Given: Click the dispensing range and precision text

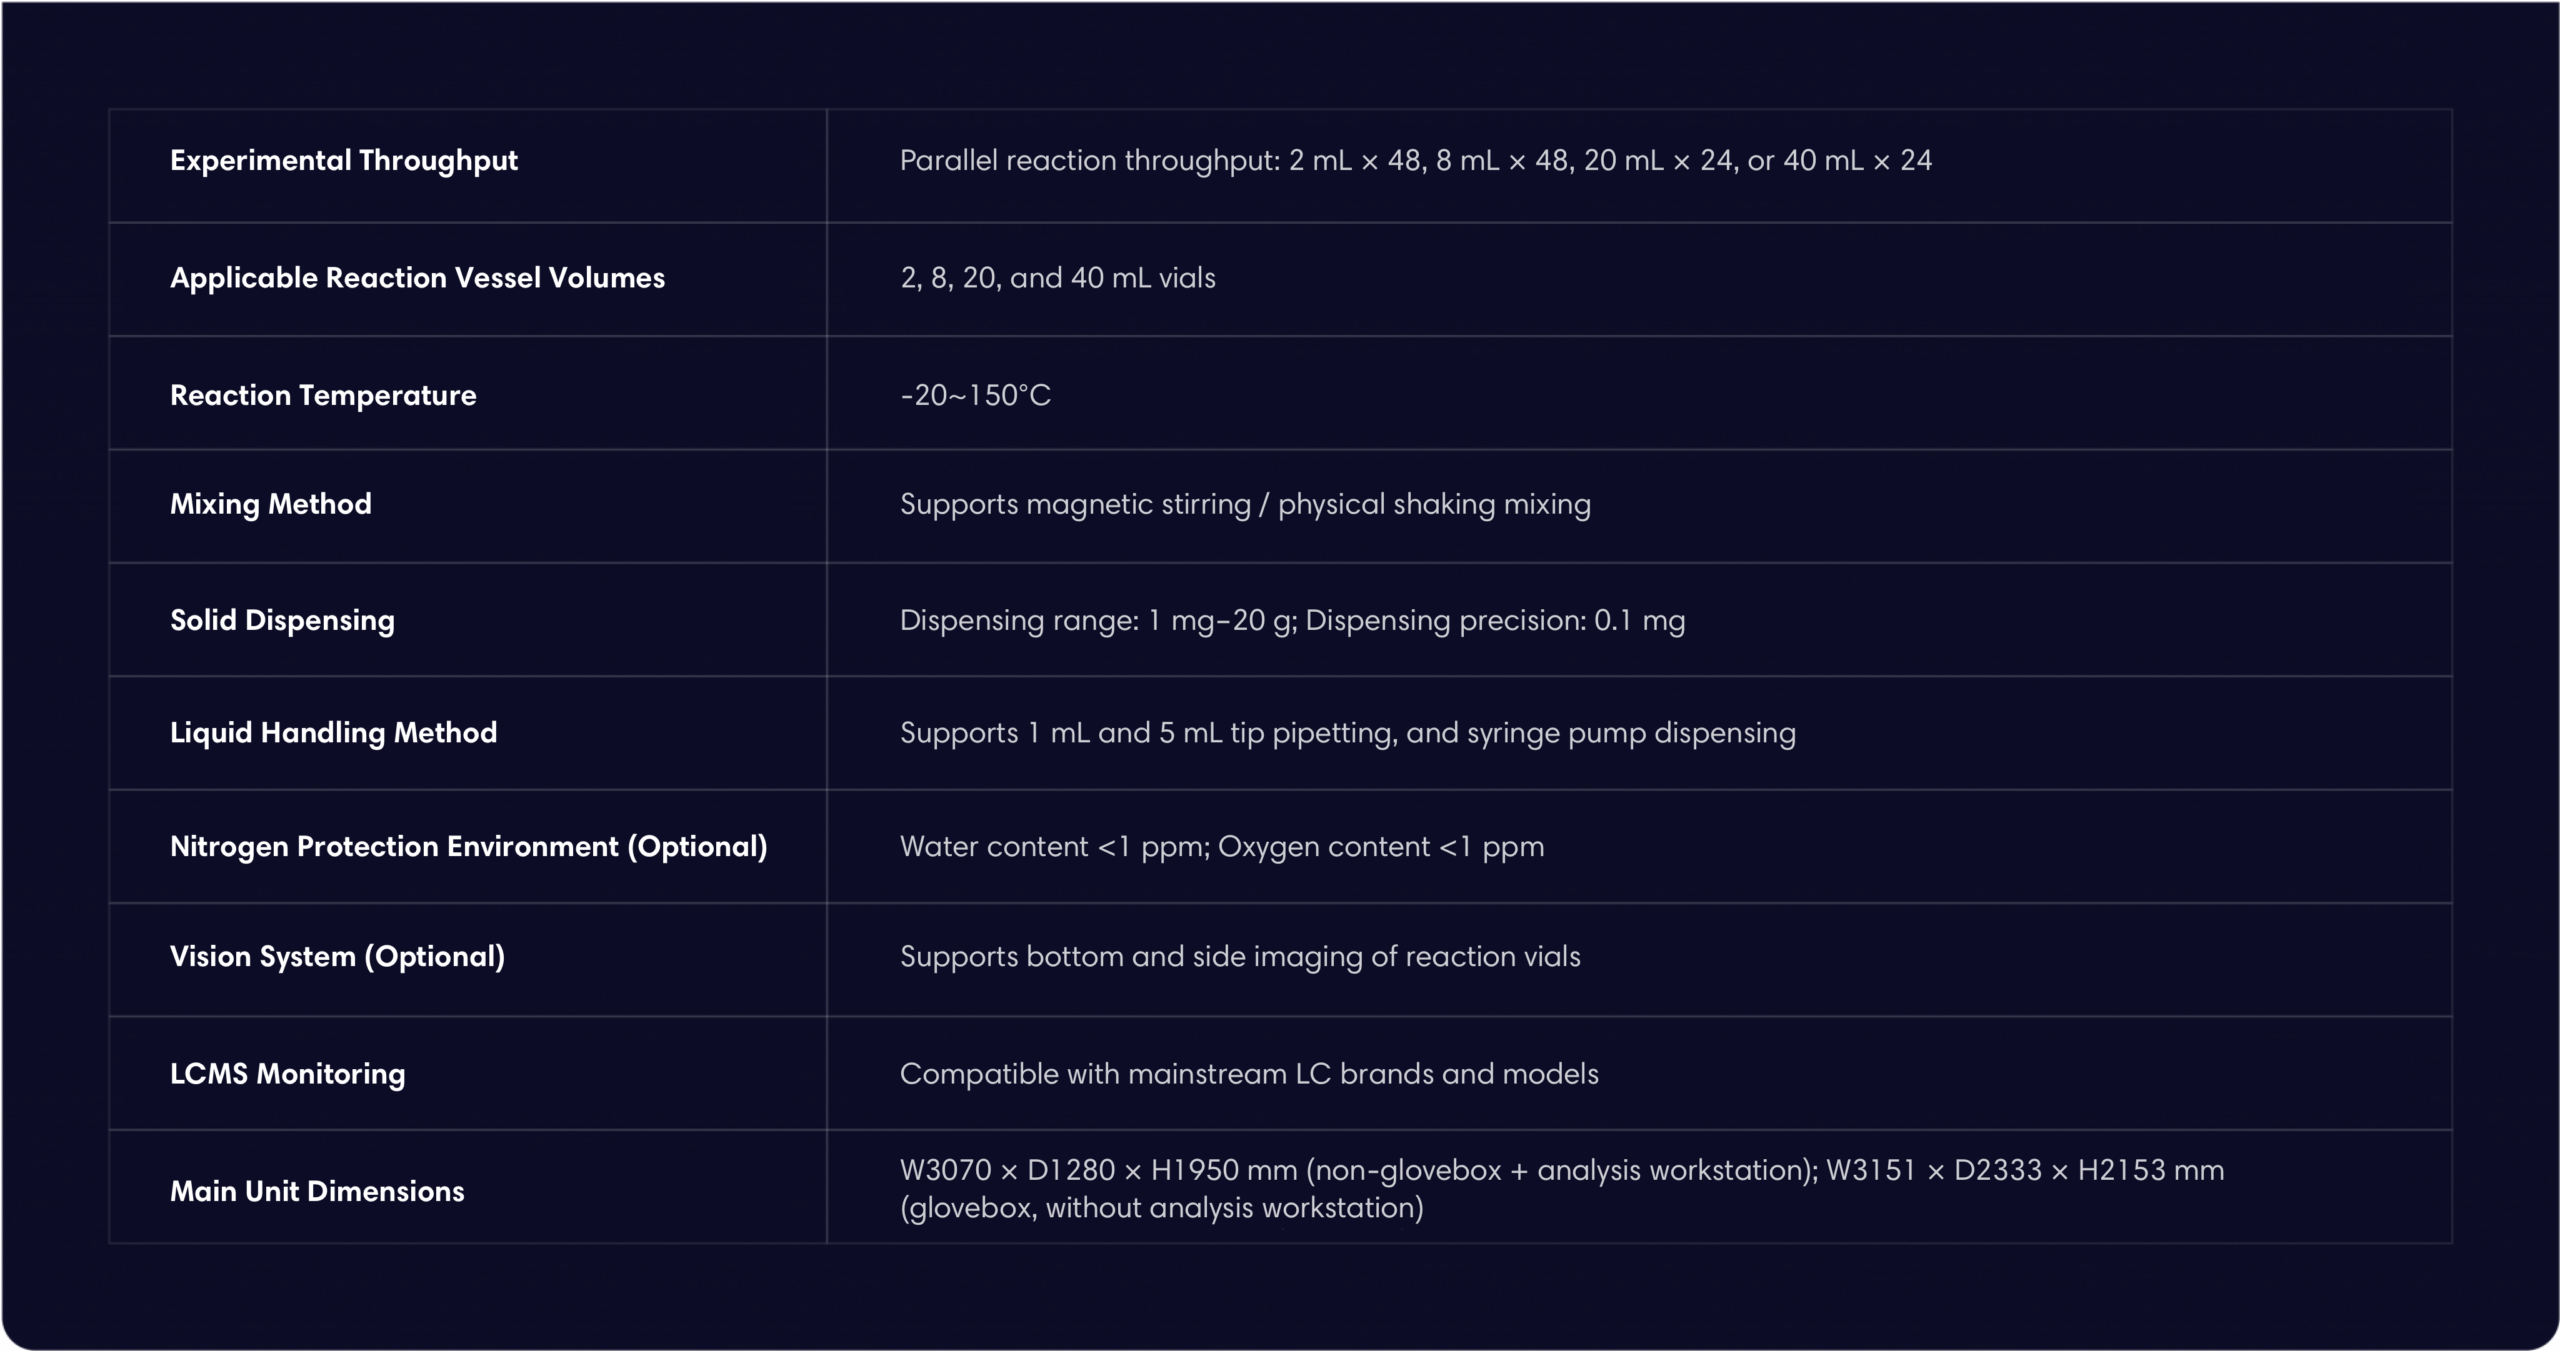Looking at the screenshot, I should [1292, 620].
